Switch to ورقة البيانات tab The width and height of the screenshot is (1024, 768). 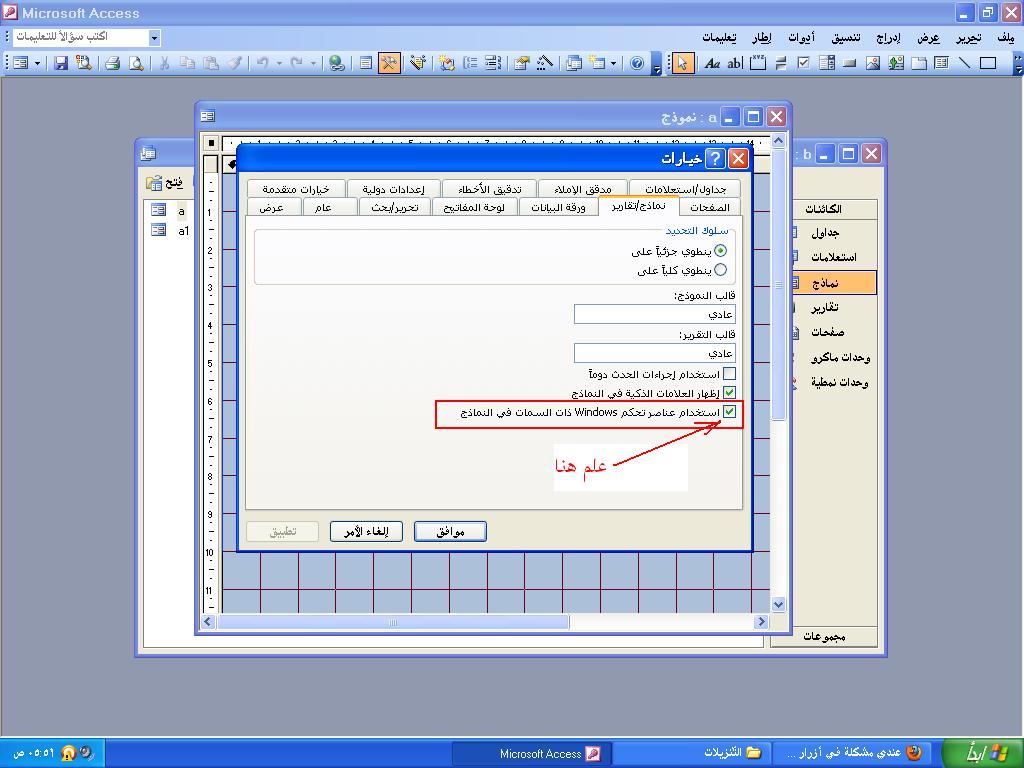(x=558, y=207)
